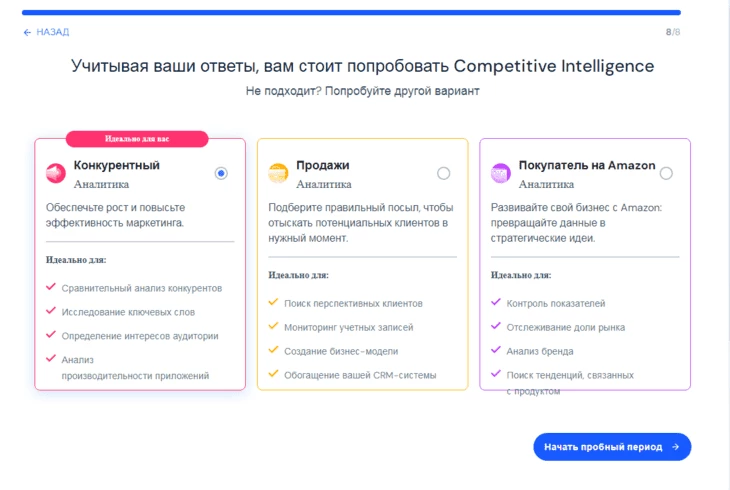Click Обогащение вашей CRM-системы list item
The height and width of the screenshot is (490, 730).
tap(360, 375)
